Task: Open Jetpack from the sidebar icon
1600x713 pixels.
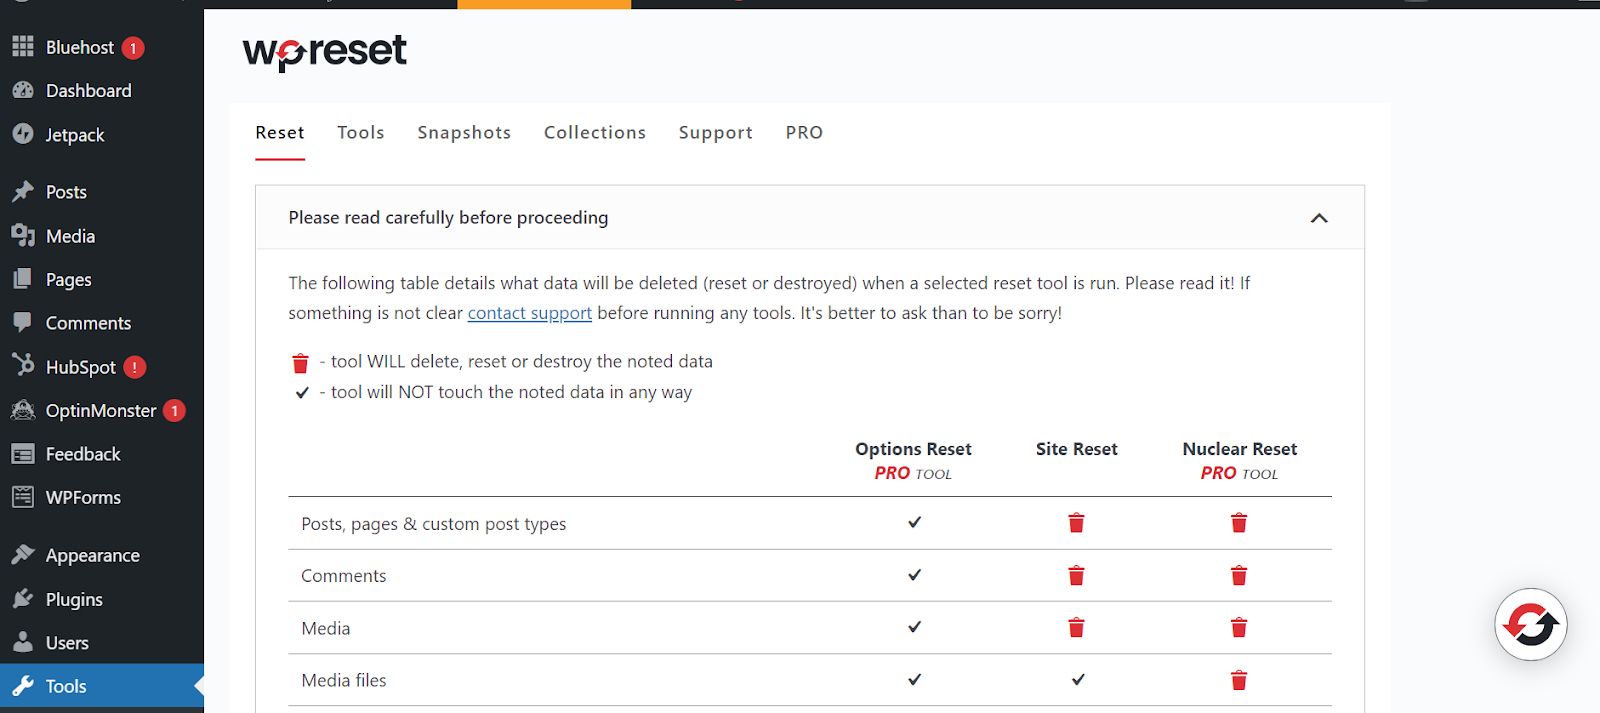Action: [23, 134]
